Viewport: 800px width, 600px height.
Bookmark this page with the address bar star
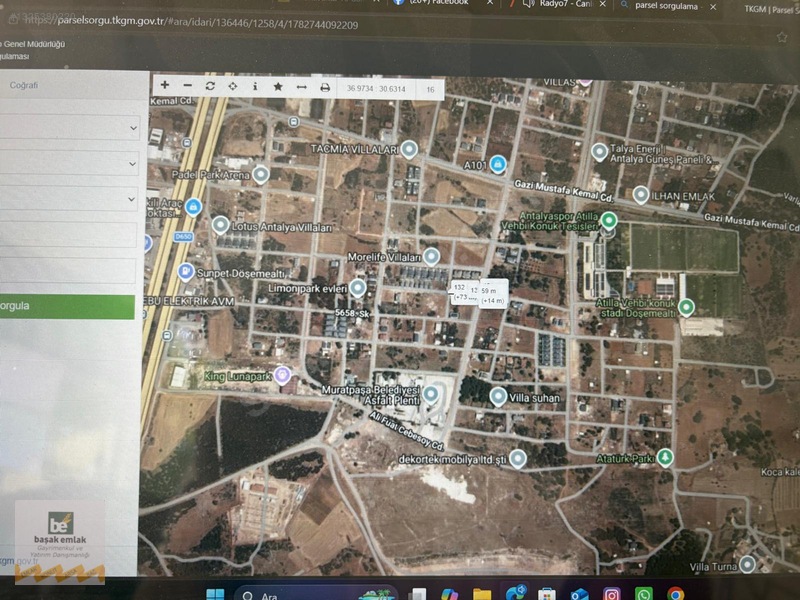782,37
